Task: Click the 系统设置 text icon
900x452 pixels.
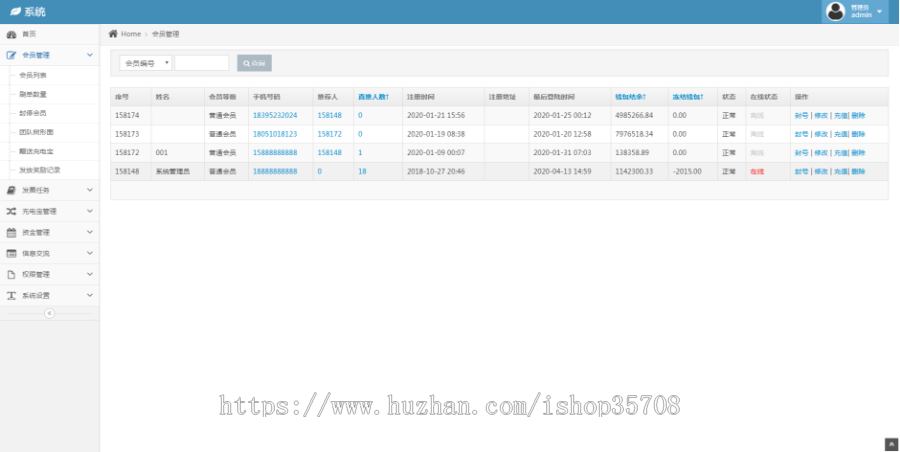Action: (11, 295)
